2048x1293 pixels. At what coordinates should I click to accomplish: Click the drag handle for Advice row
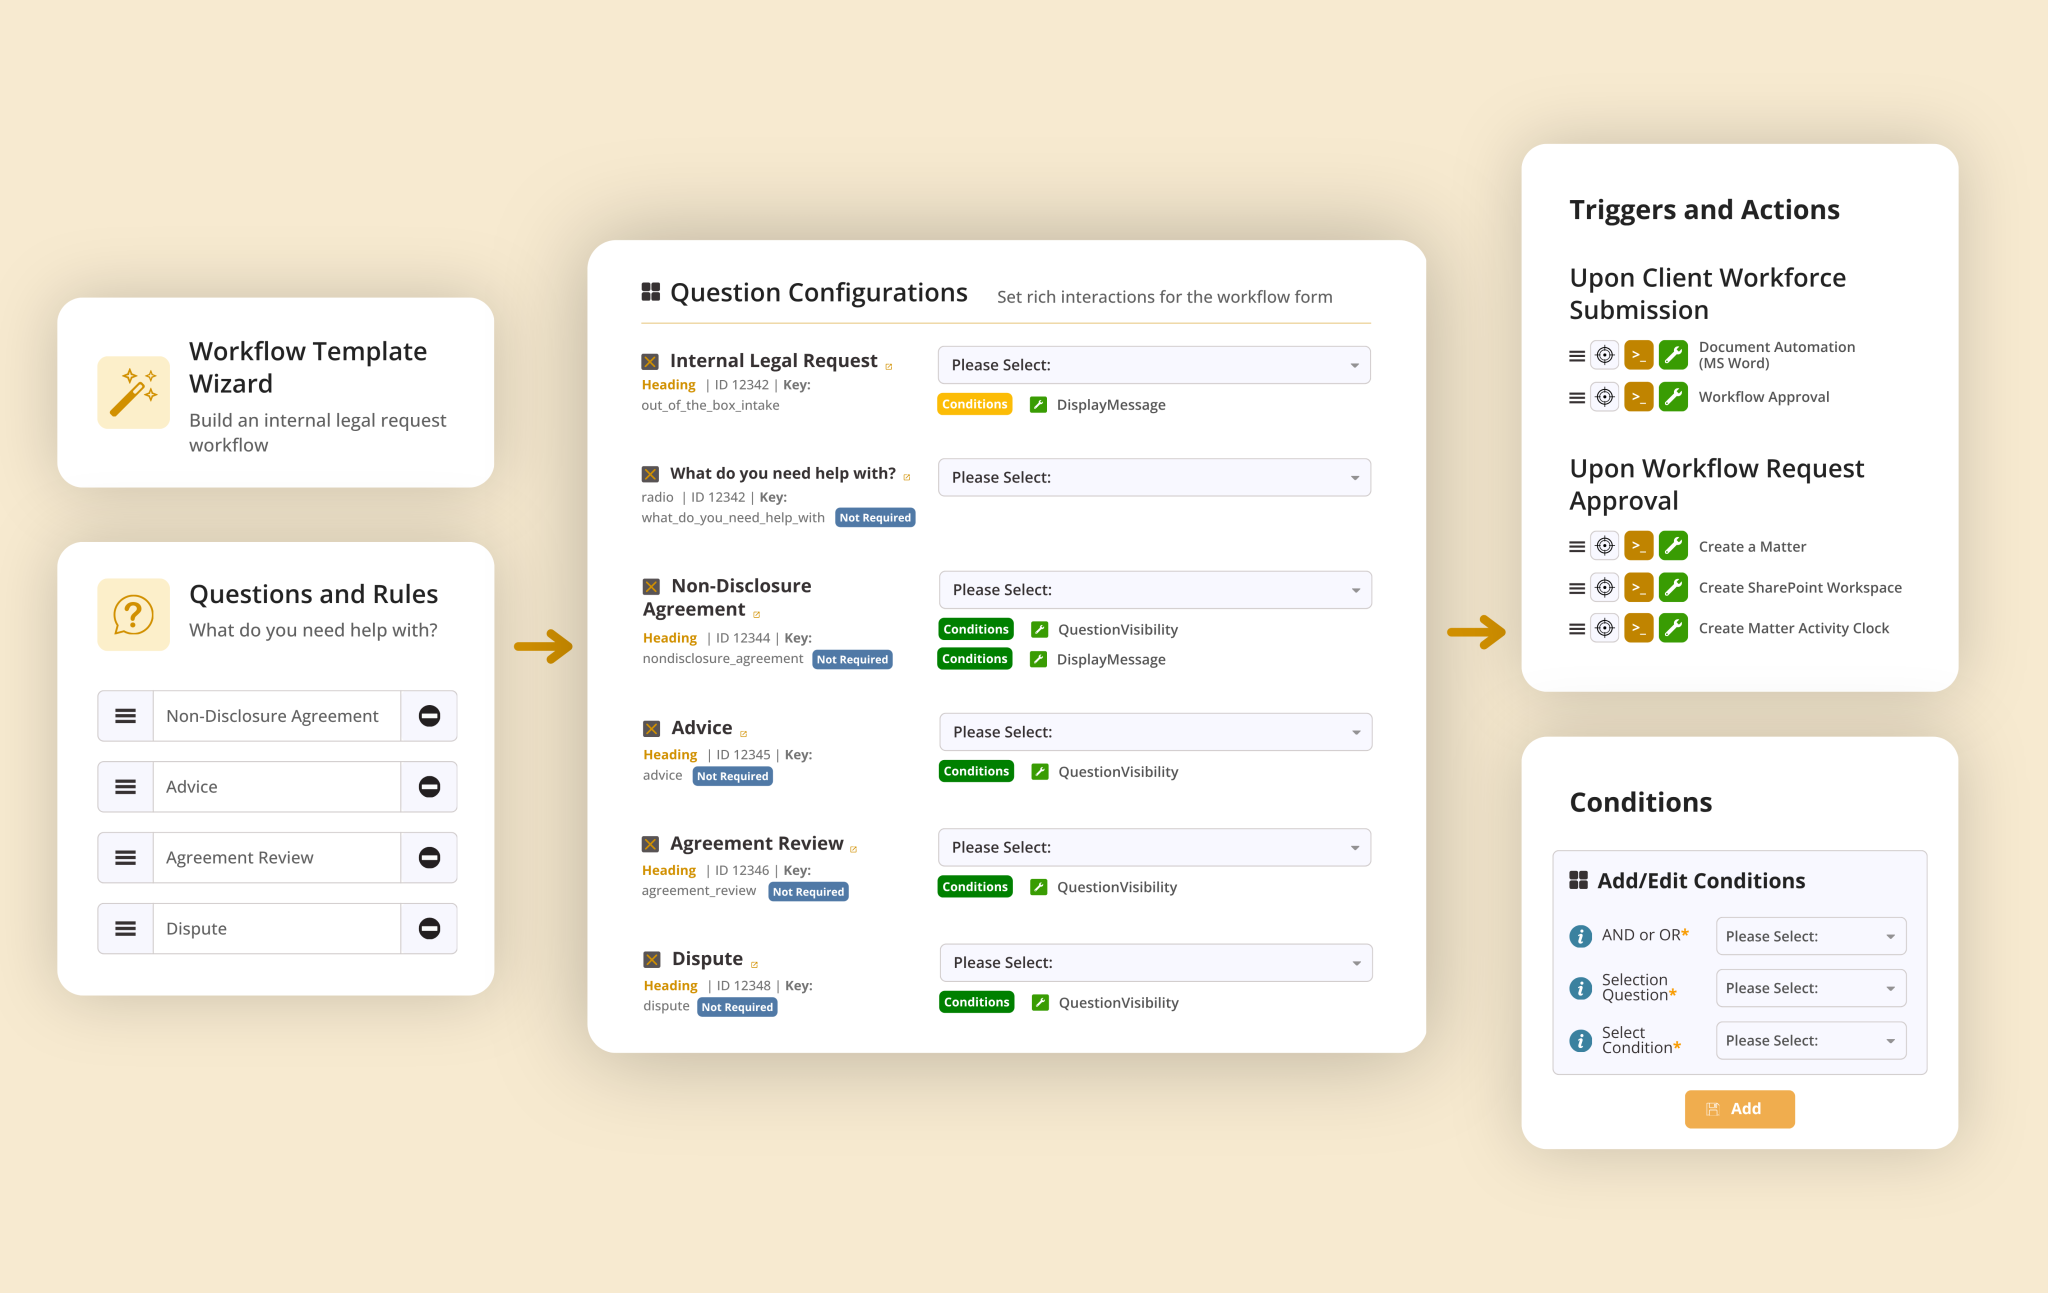click(125, 787)
